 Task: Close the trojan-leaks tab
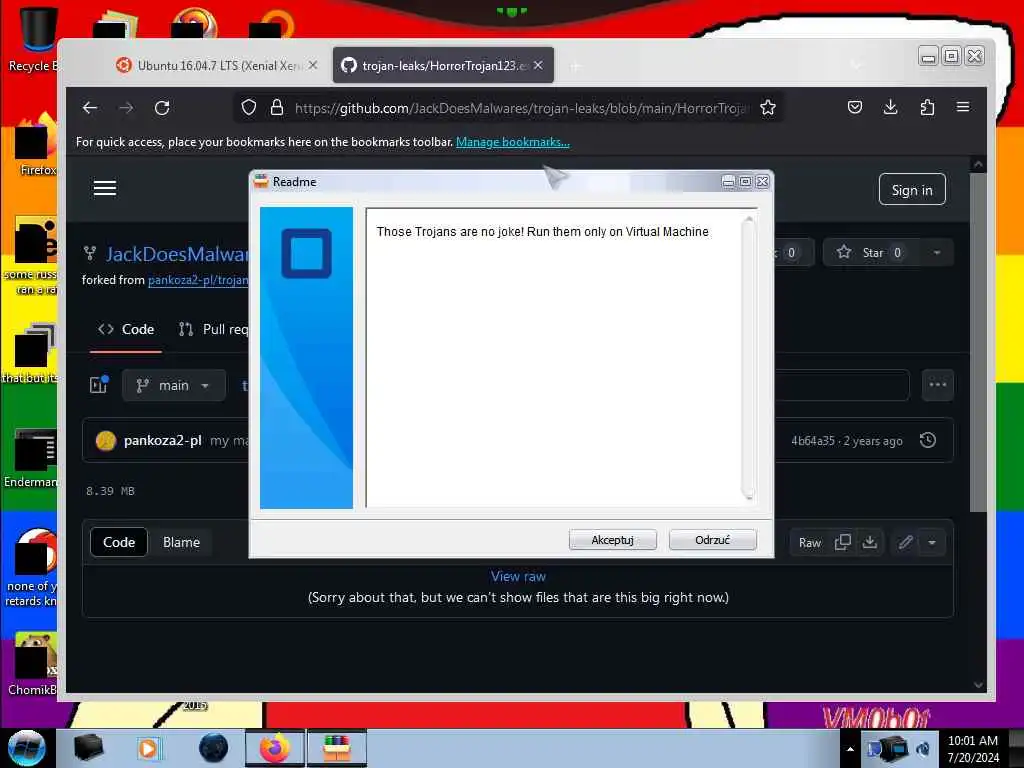coord(538,65)
